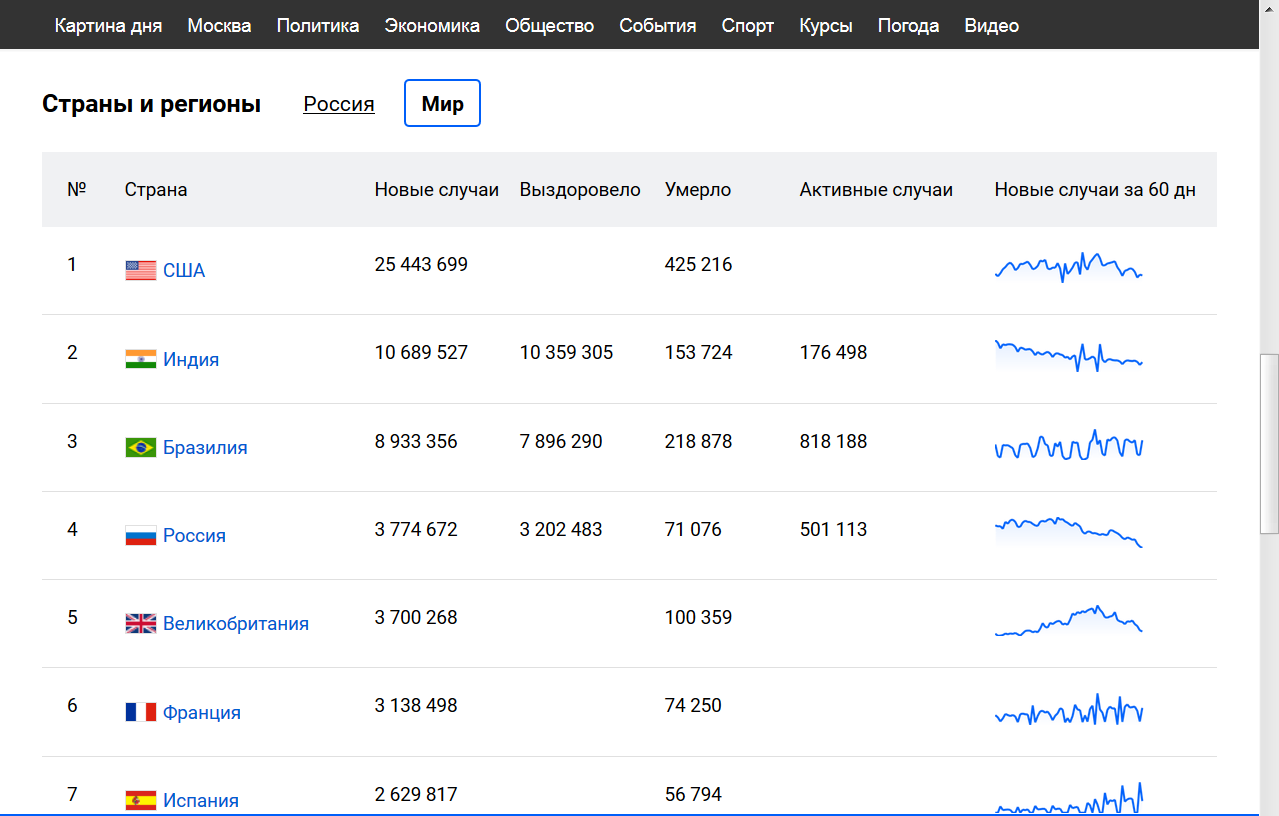Viewport: 1279px width, 816px height.
Task: Go to the Экономика section
Action: pyautogui.click(x=432, y=26)
